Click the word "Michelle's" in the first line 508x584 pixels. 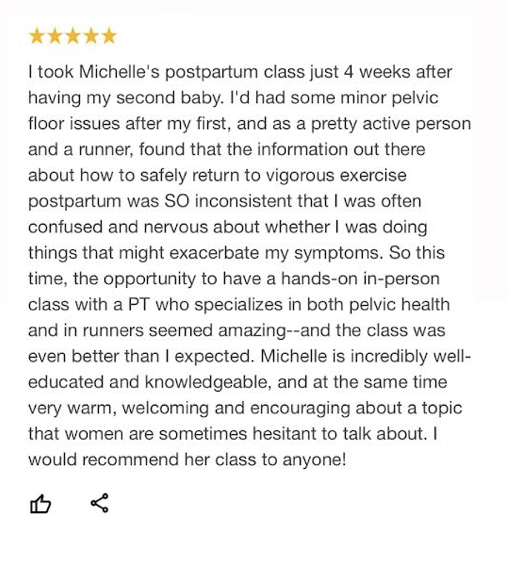click(119, 72)
